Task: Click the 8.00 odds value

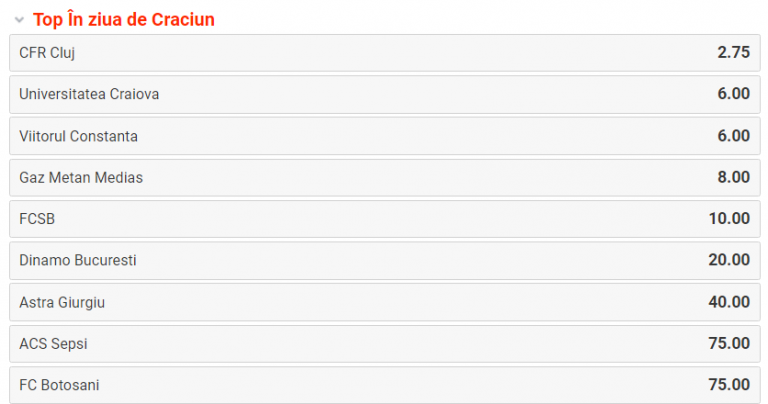Action: tap(733, 177)
